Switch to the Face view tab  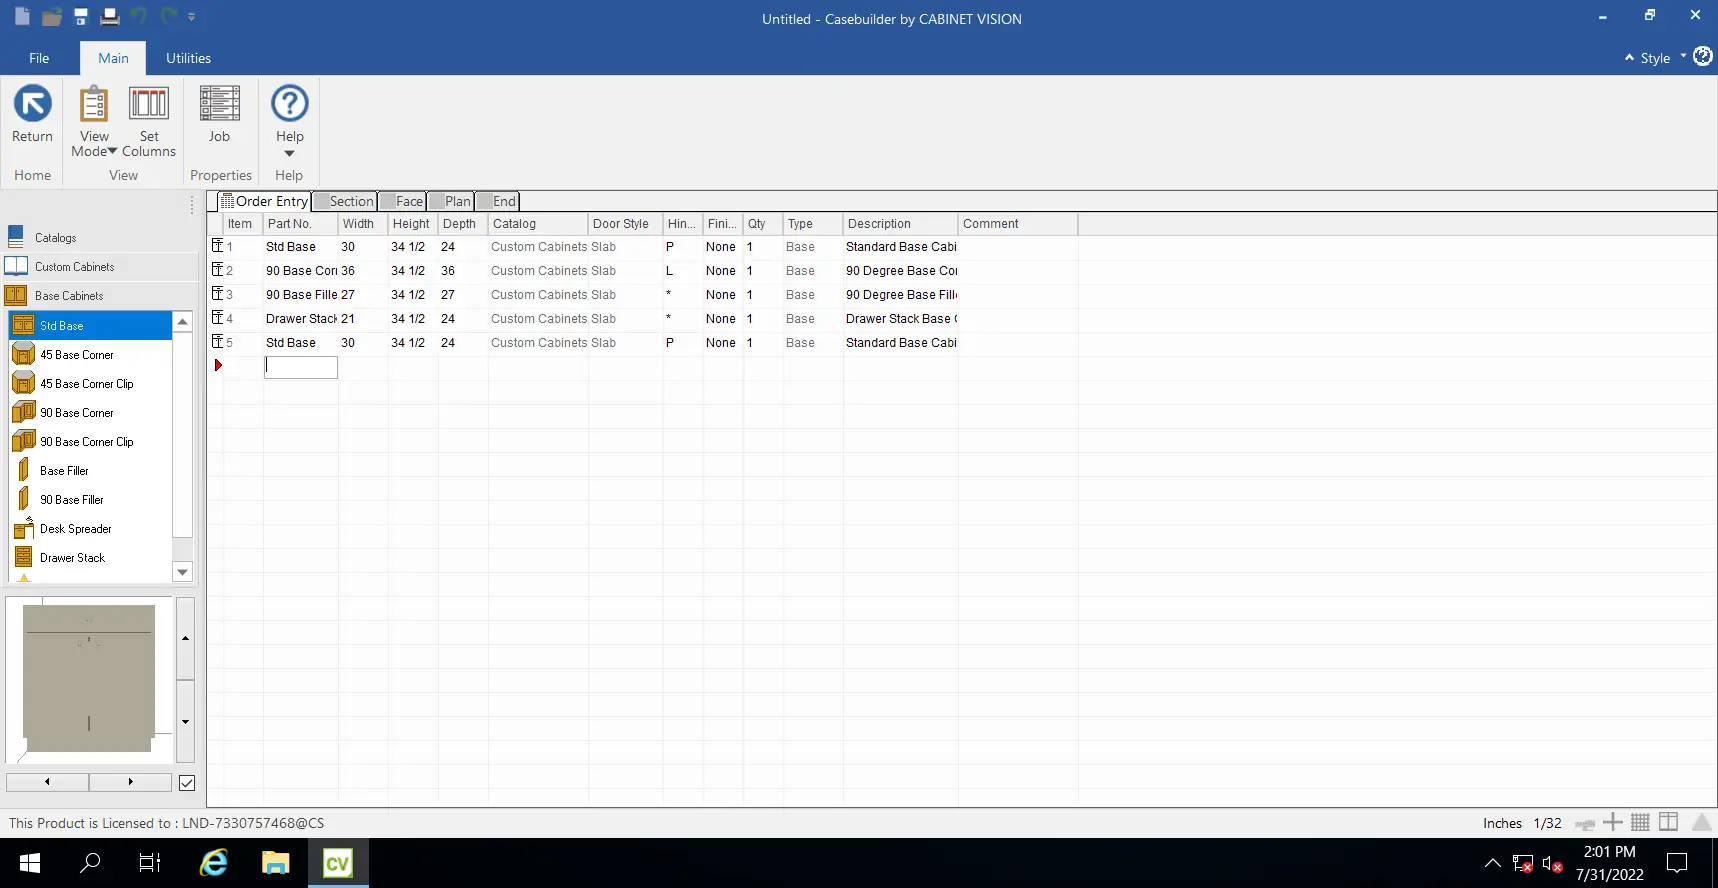402,201
